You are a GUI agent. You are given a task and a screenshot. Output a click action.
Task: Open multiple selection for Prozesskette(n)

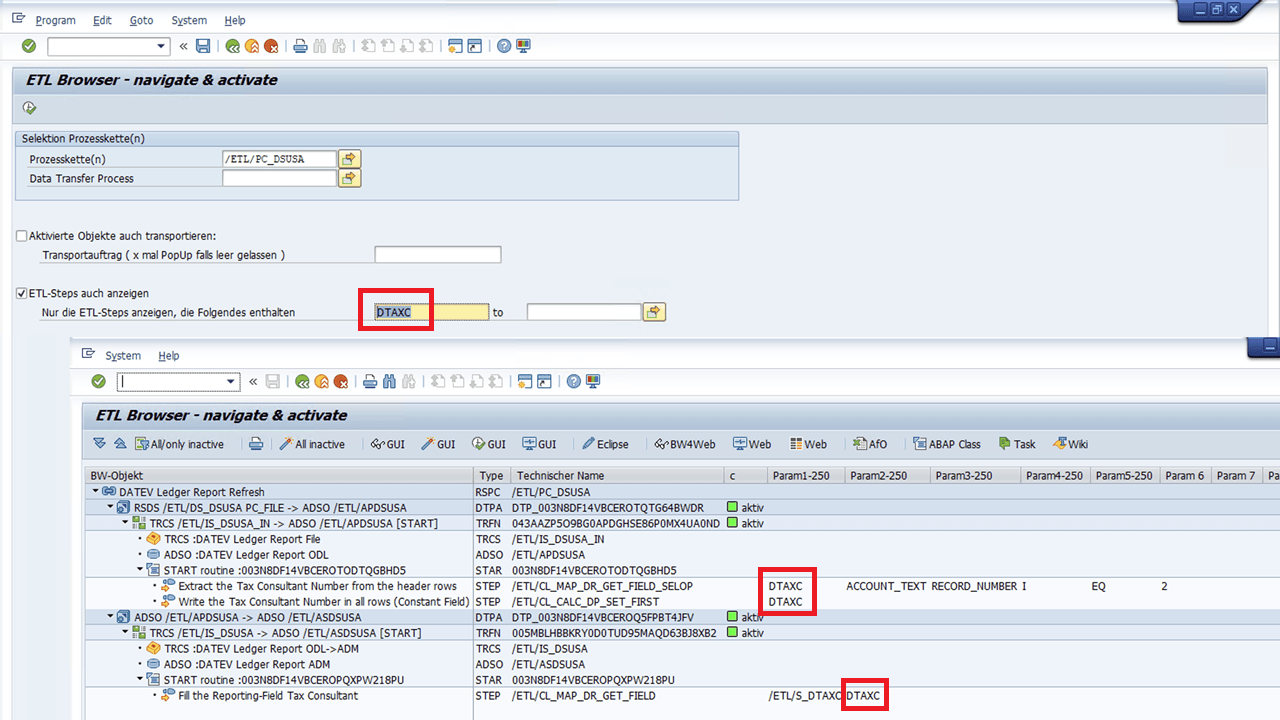click(349, 159)
